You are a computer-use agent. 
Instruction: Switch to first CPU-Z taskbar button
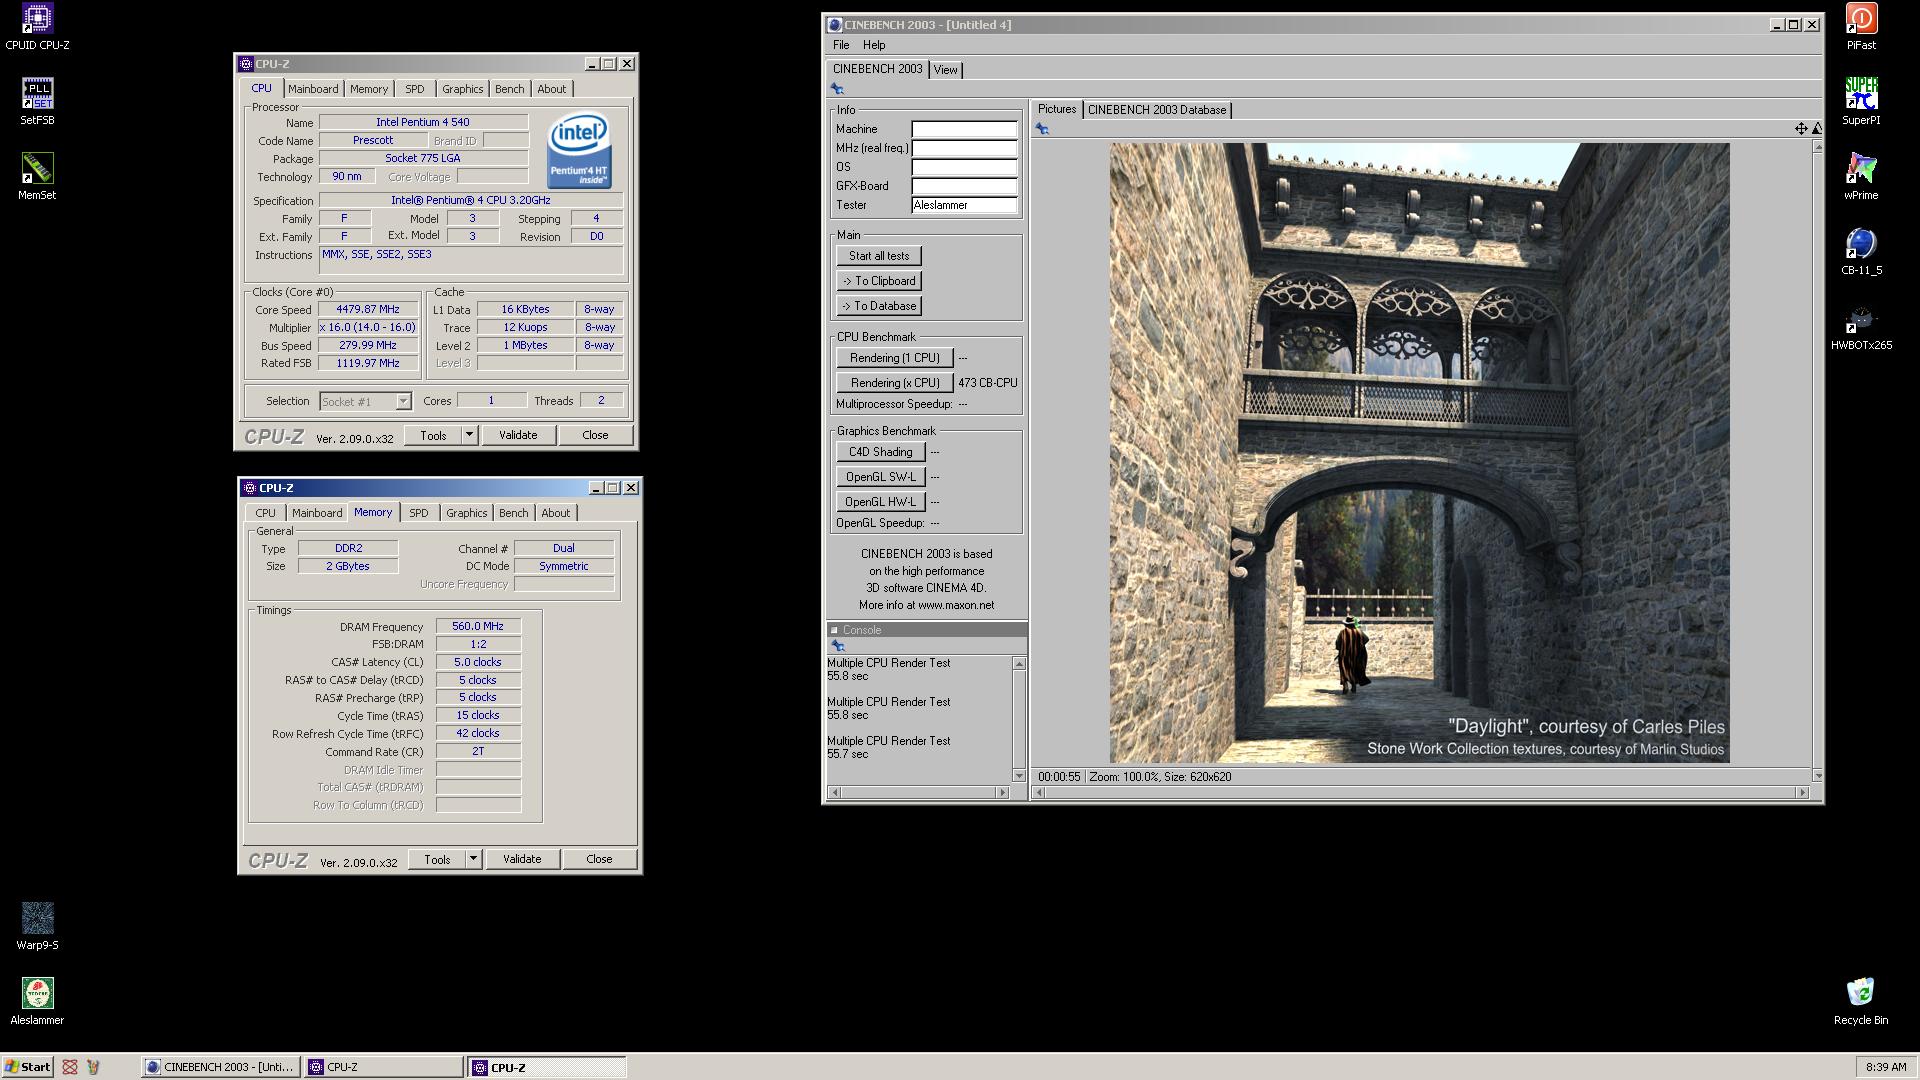pyautogui.click(x=384, y=1067)
